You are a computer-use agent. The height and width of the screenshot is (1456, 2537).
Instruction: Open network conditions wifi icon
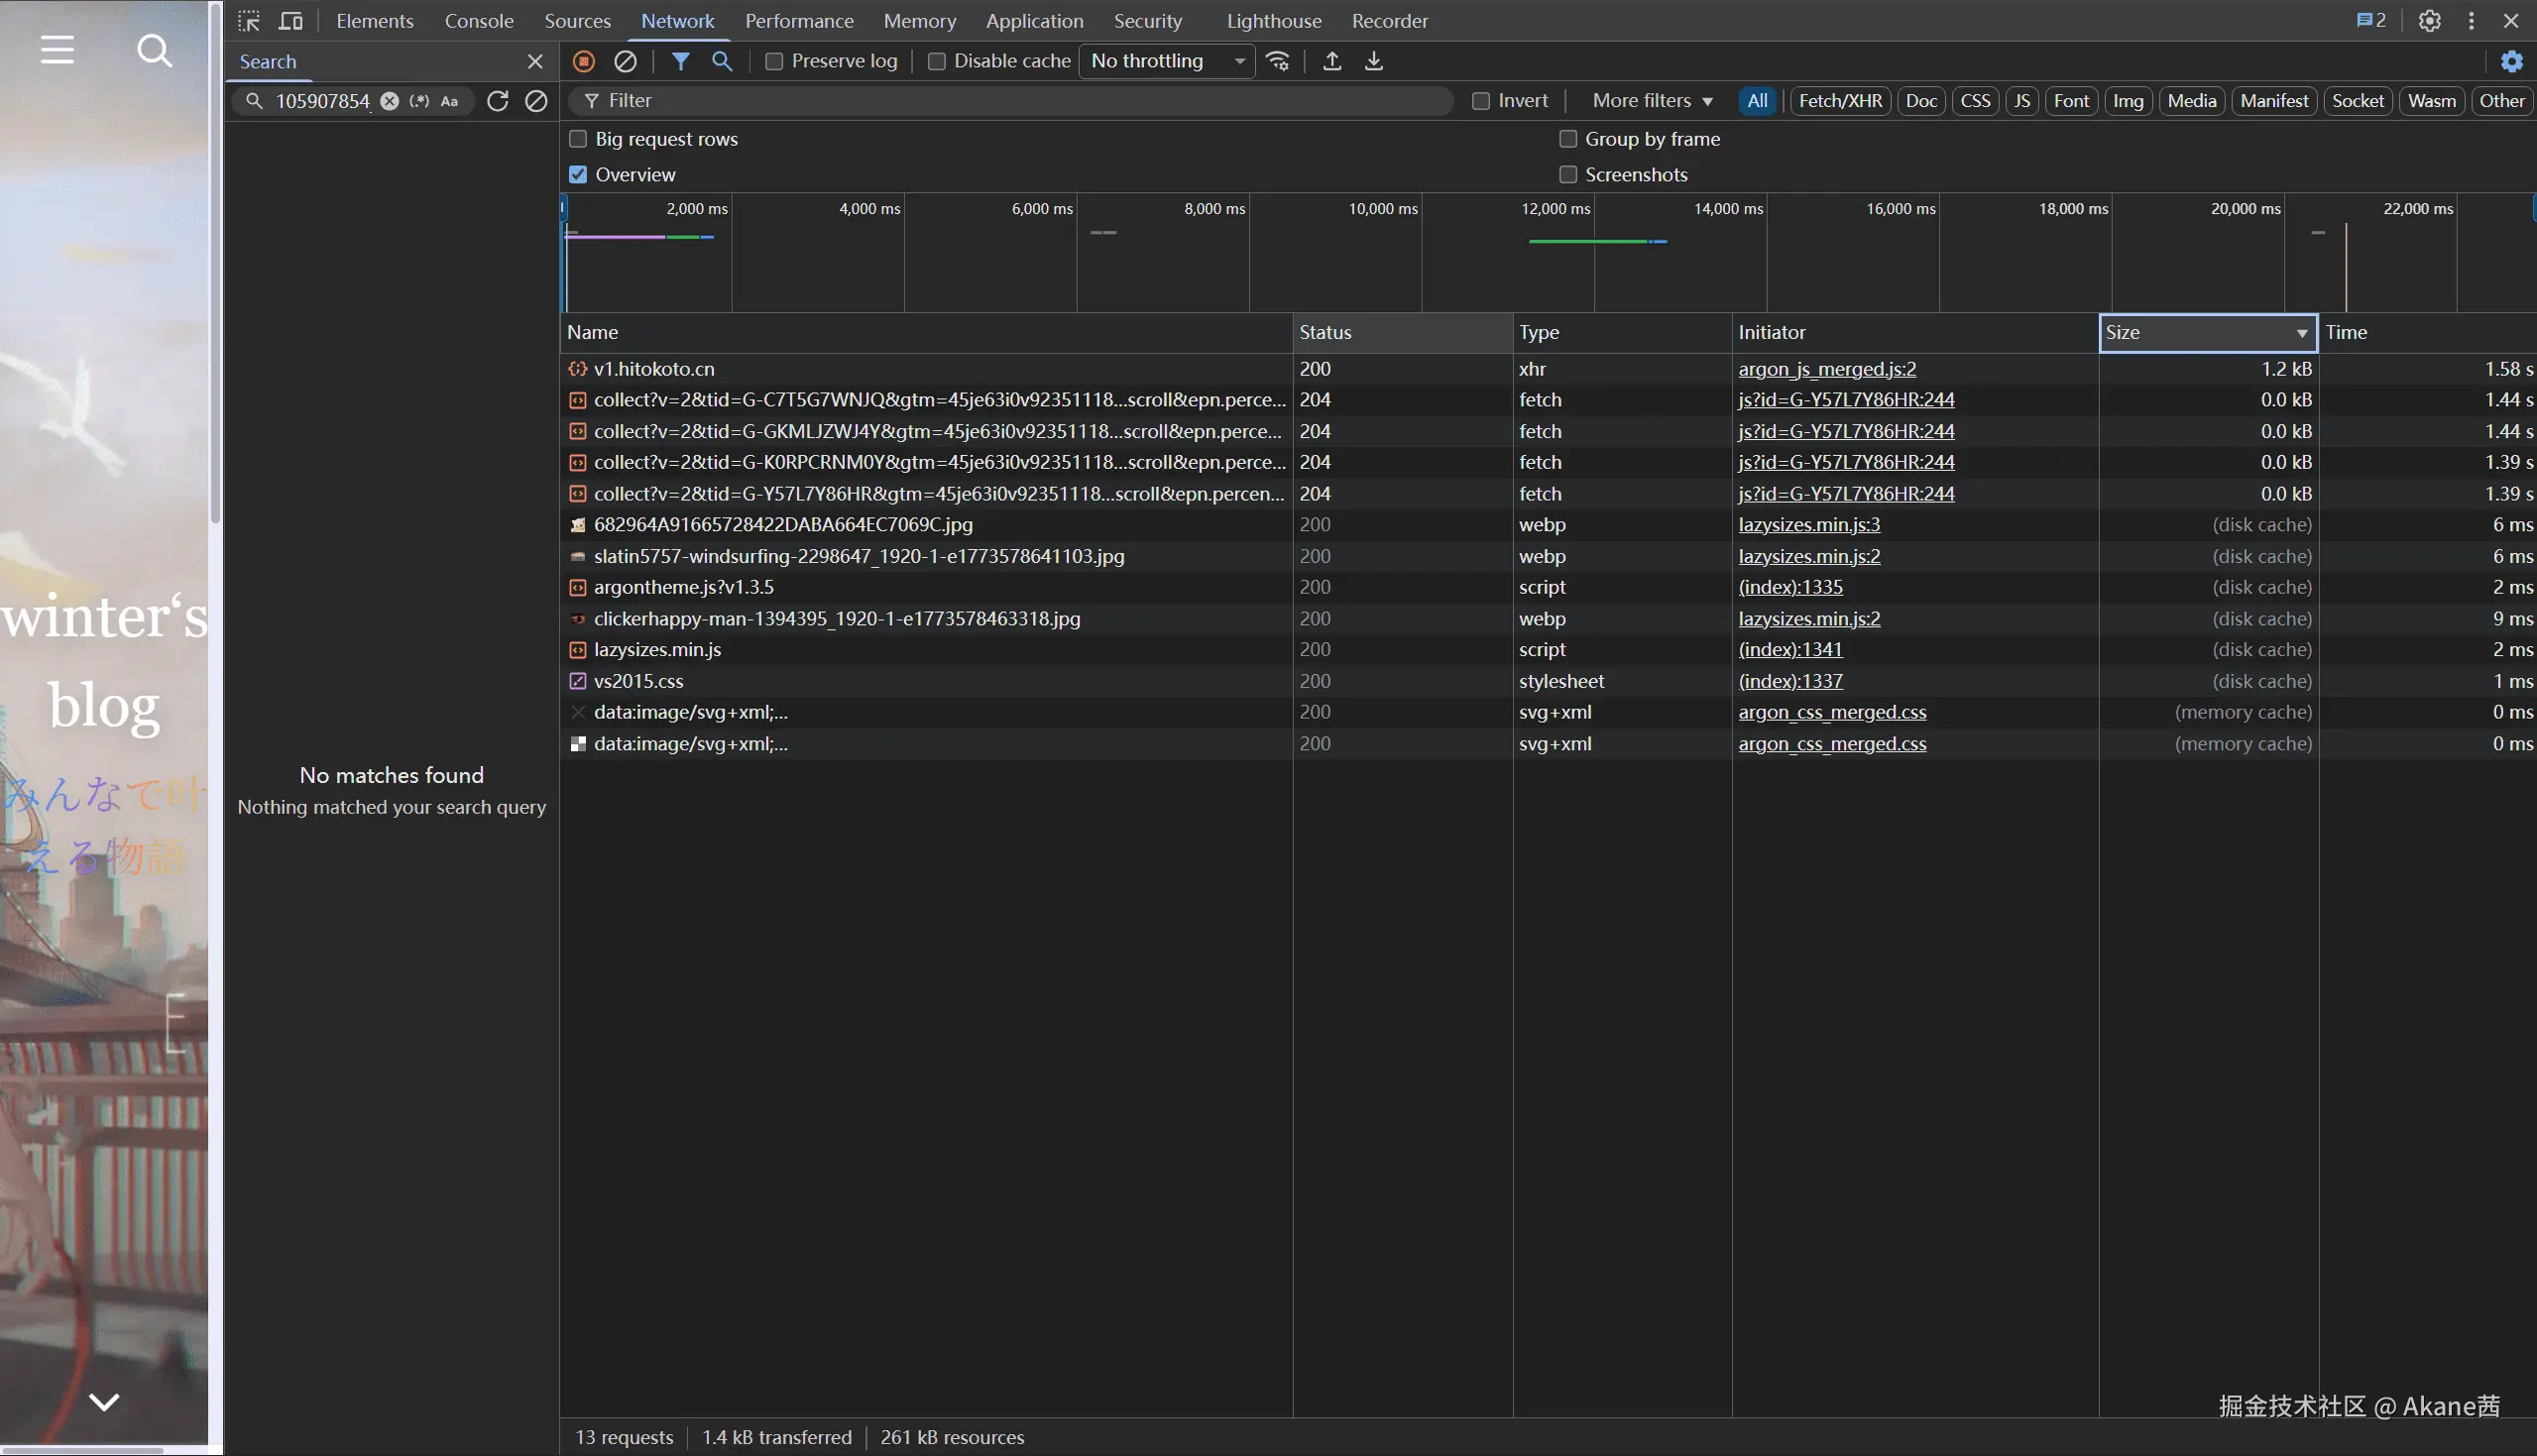click(x=1277, y=61)
